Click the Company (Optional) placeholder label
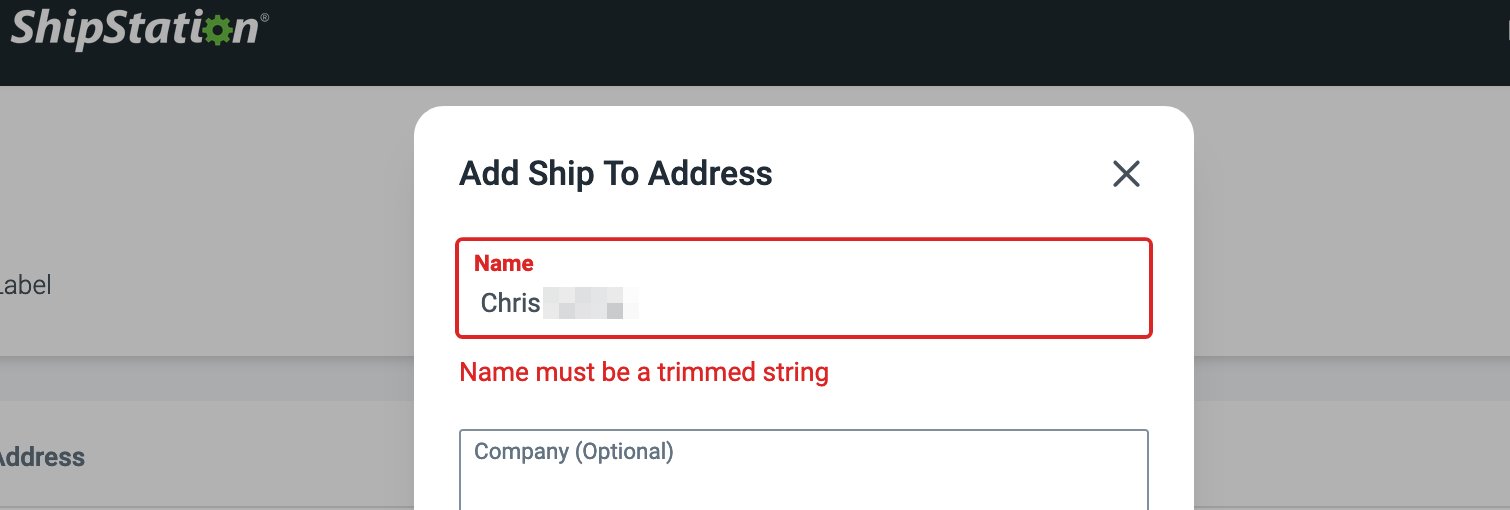This screenshot has width=1510, height=510. click(574, 452)
